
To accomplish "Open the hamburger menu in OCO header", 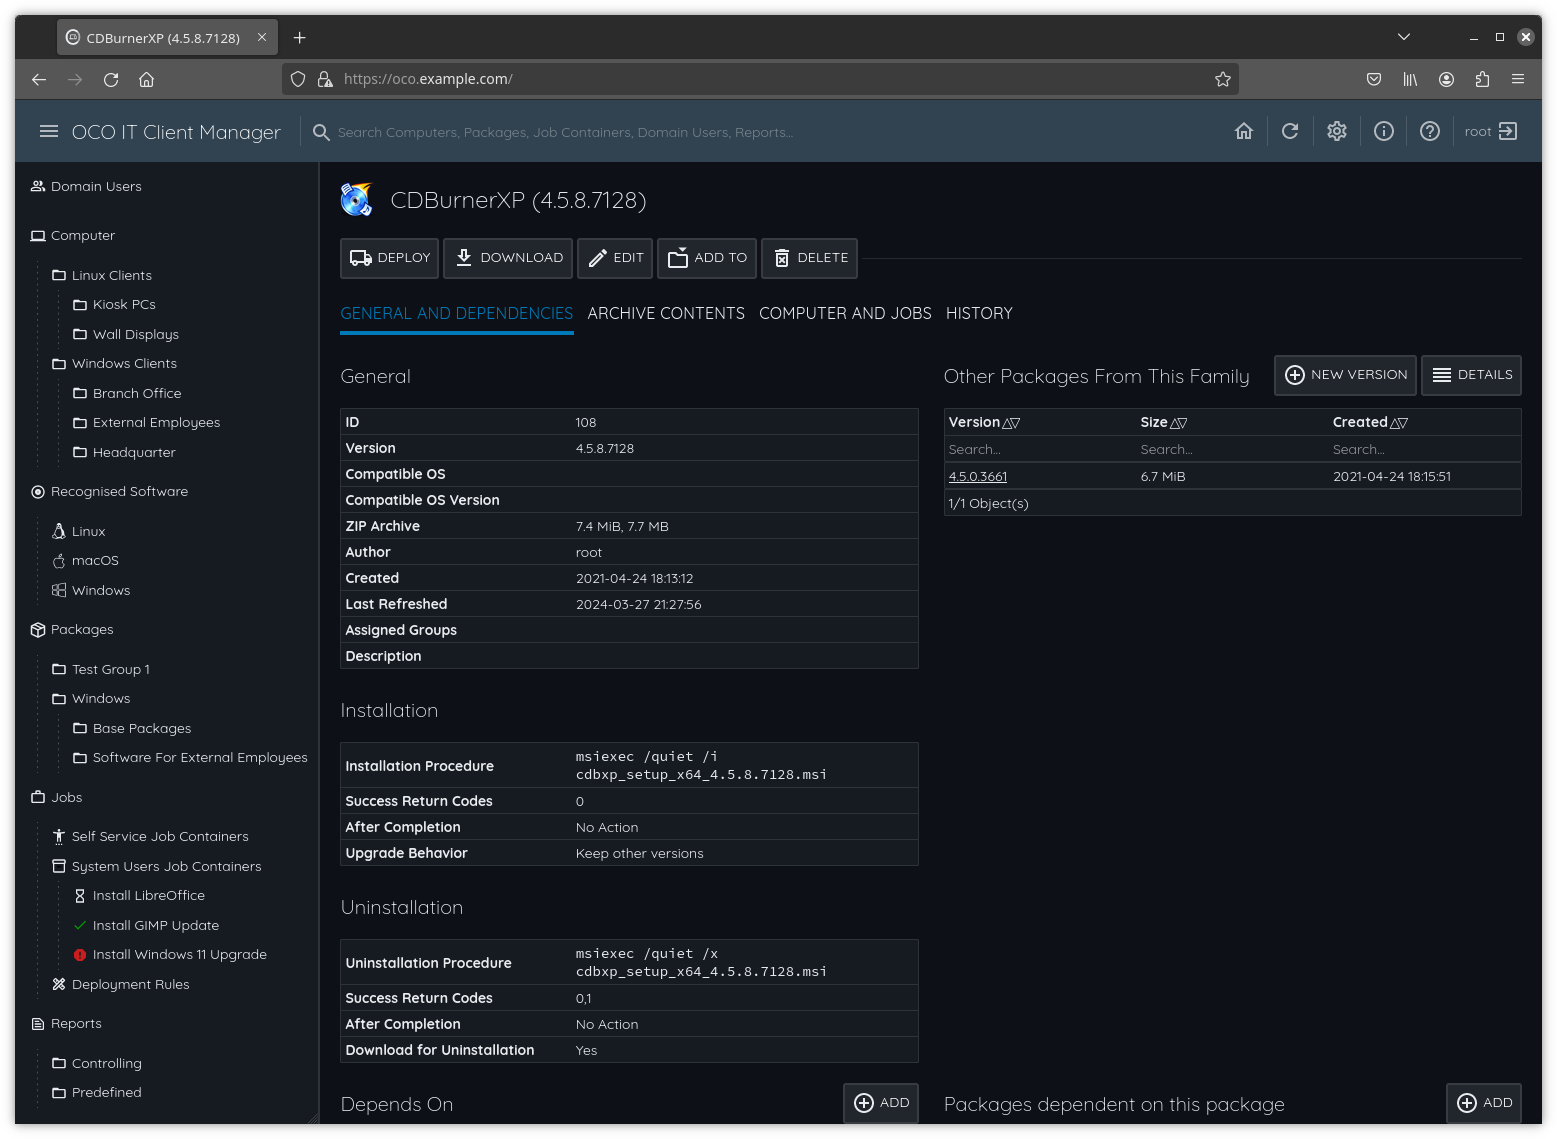I will coord(48,131).
